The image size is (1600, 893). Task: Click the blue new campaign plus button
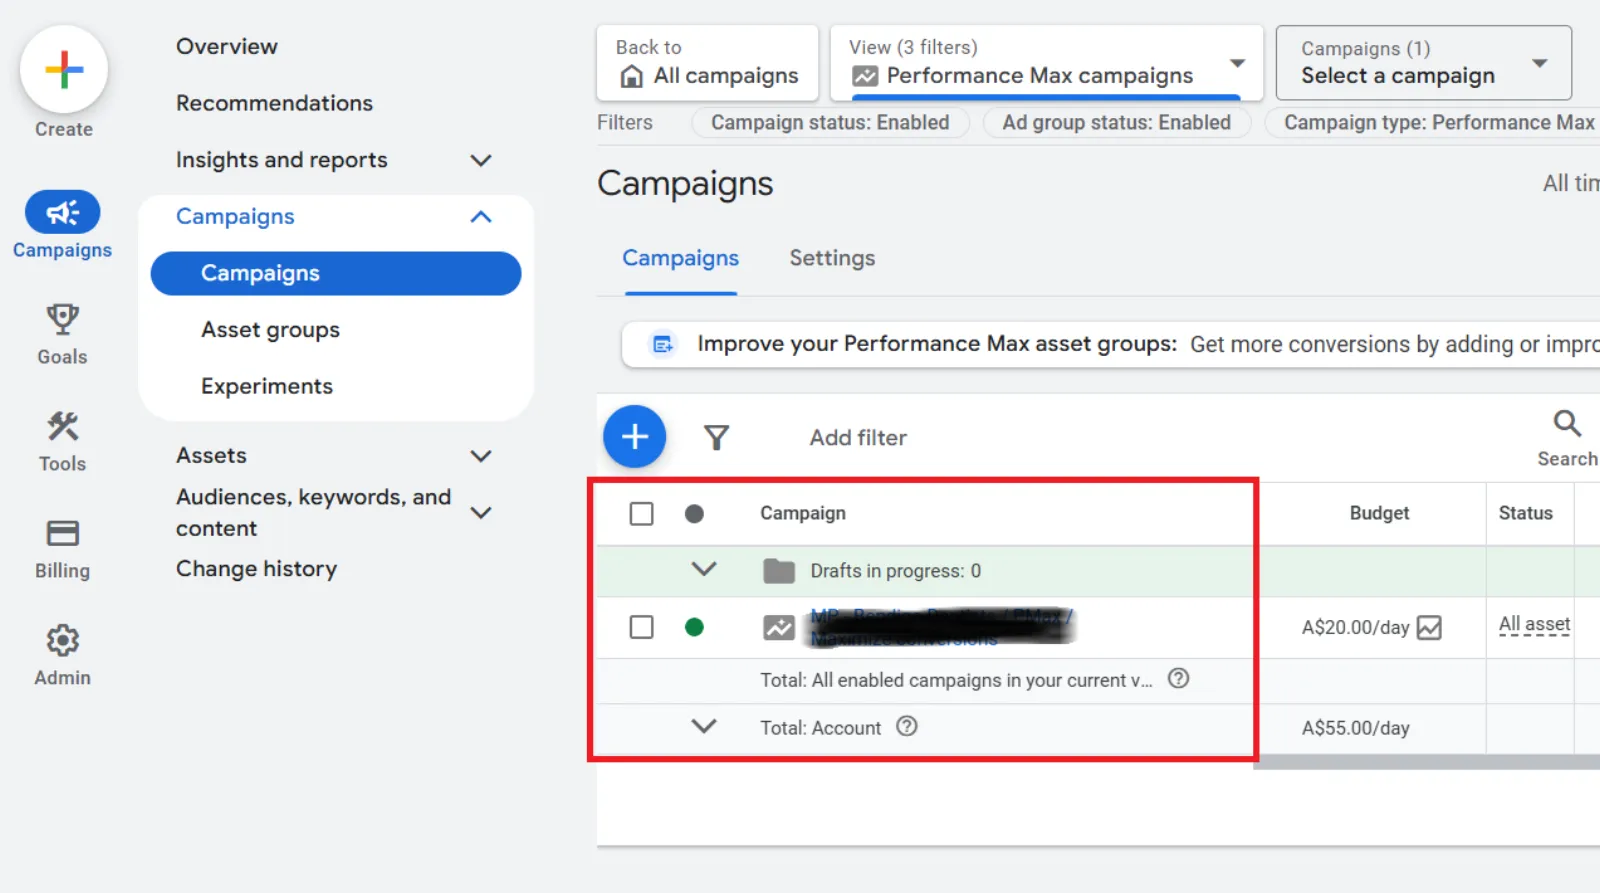tap(634, 437)
